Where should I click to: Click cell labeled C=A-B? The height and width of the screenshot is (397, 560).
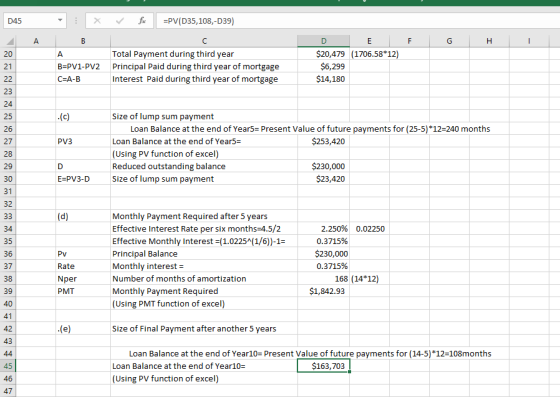click(83, 79)
